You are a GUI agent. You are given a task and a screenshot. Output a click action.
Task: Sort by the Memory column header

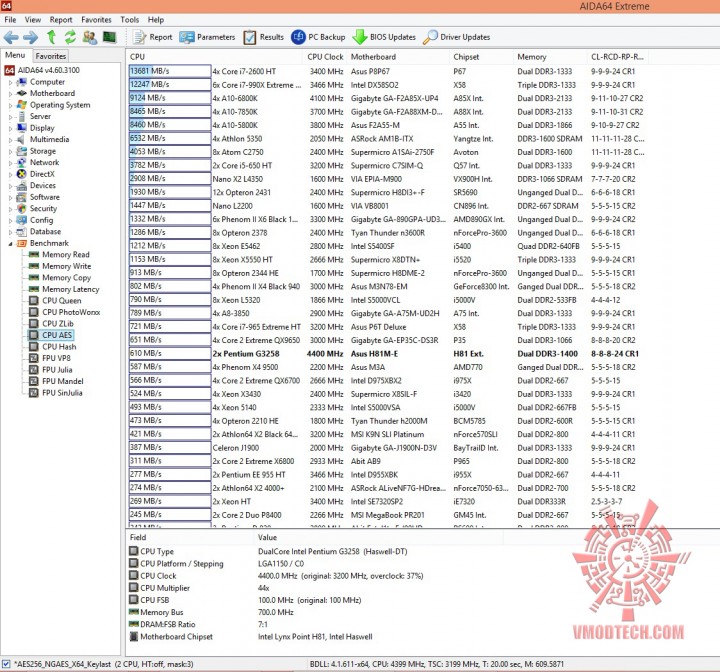click(551, 57)
